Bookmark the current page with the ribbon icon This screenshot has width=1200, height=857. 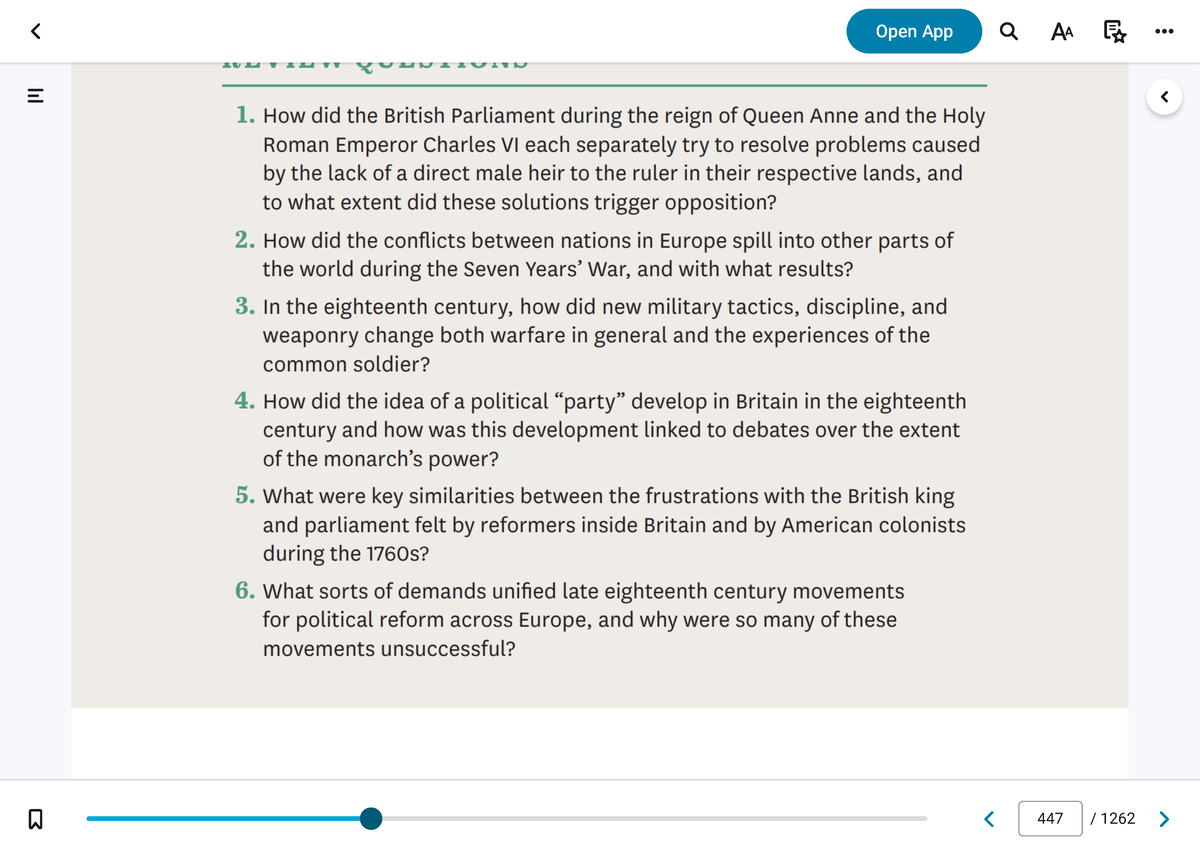pos(36,818)
